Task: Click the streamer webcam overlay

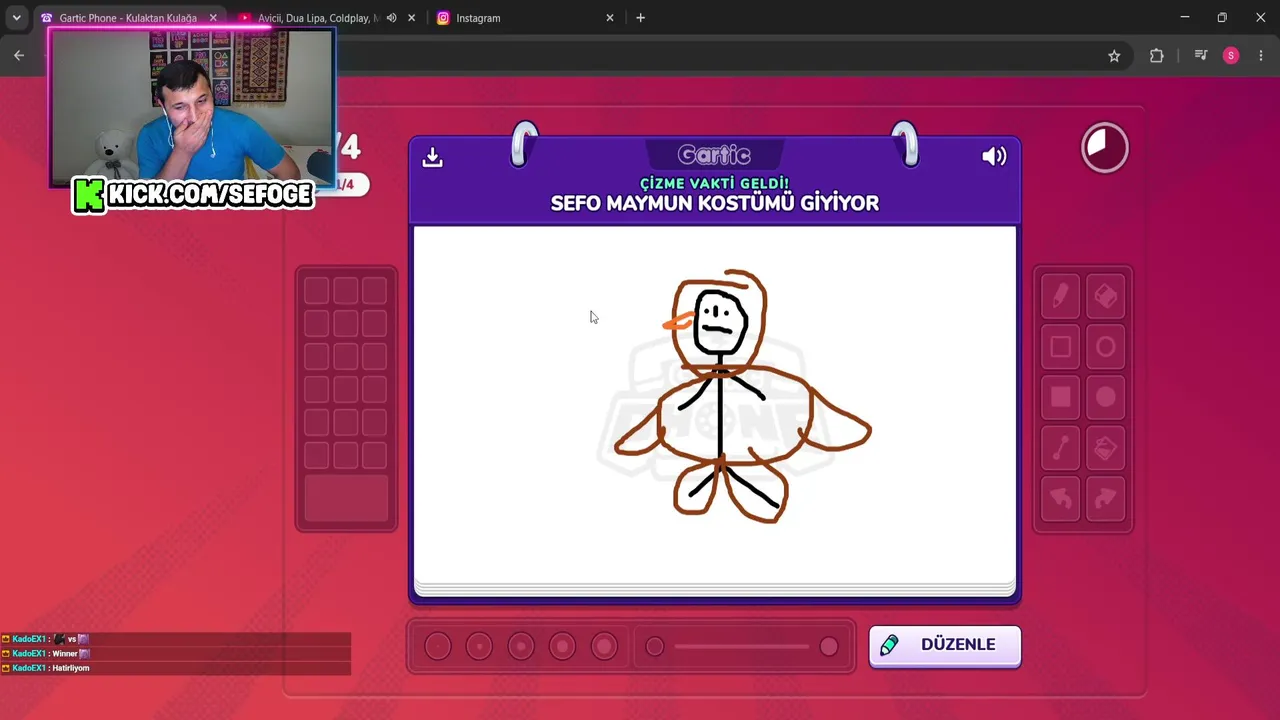Action: [x=192, y=107]
